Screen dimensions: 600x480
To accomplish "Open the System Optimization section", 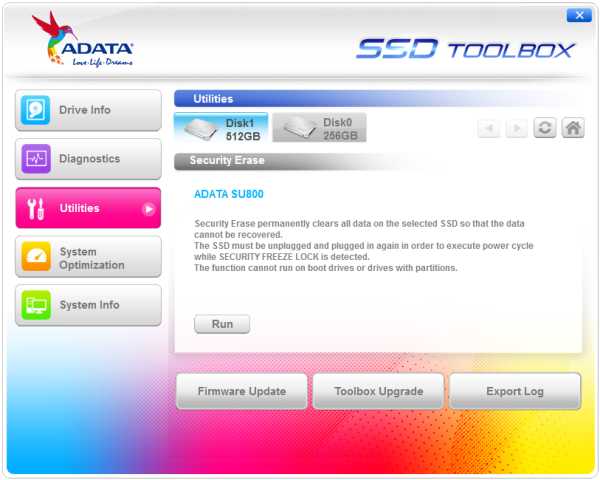I will (88, 257).
